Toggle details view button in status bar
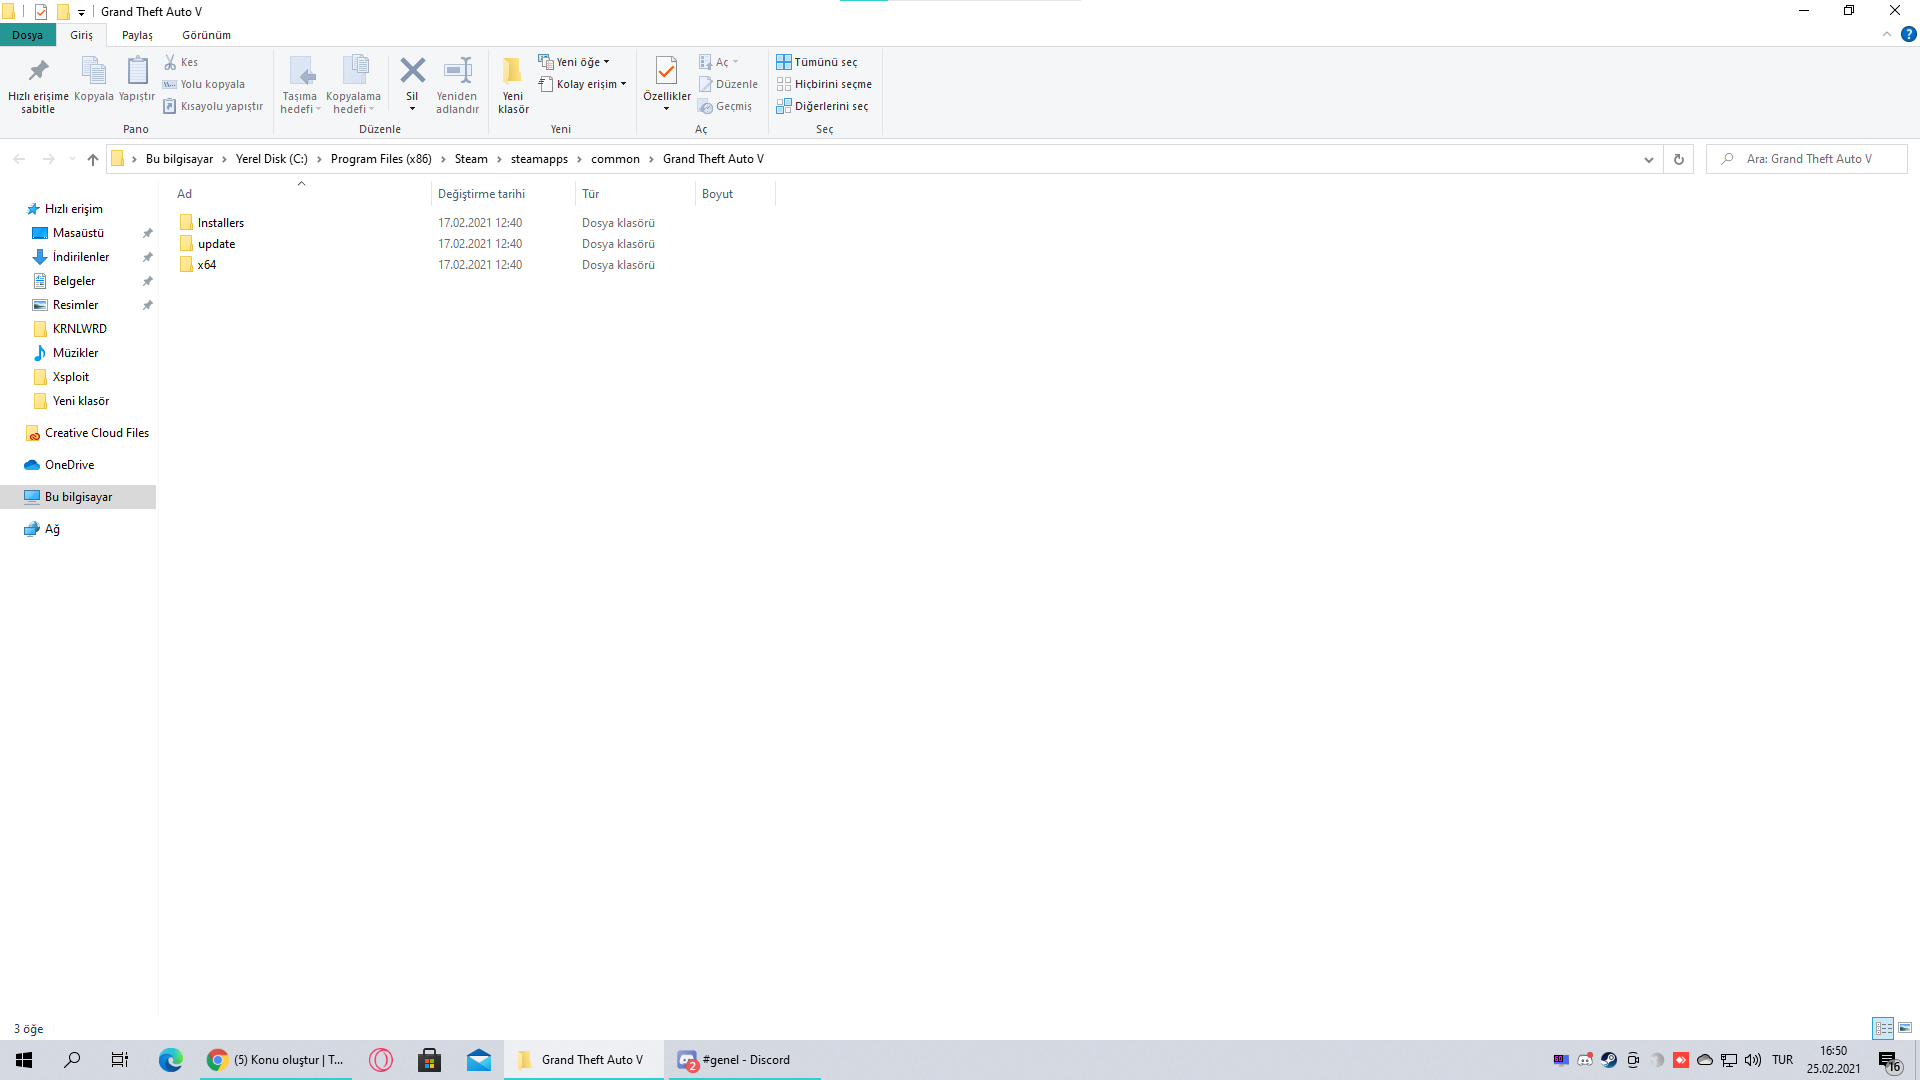This screenshot has height=1080, width=1920. tap(1883, 1028)
